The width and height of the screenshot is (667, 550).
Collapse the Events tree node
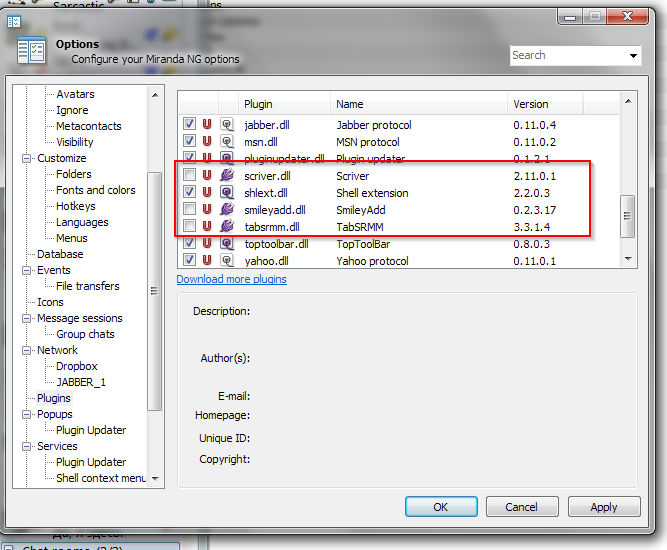(26, 270)
